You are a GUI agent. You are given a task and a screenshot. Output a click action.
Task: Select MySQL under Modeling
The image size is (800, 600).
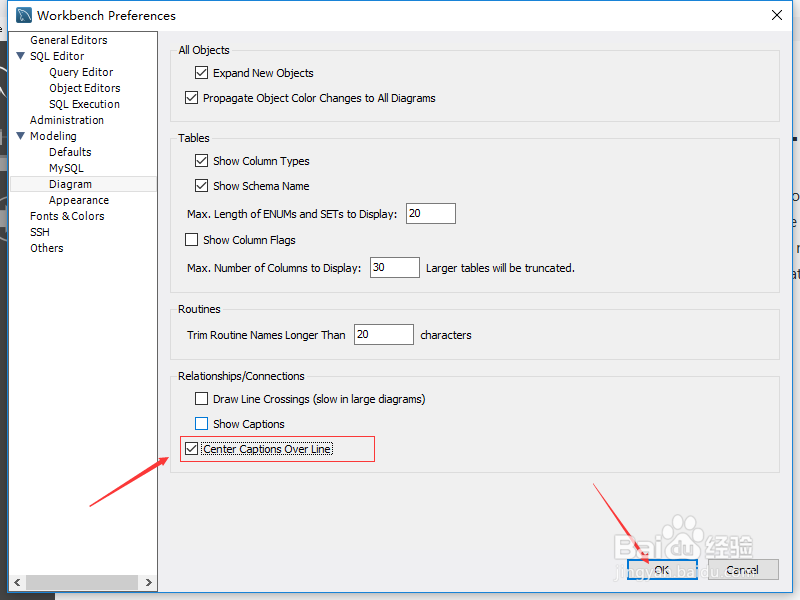click(66, 168)
